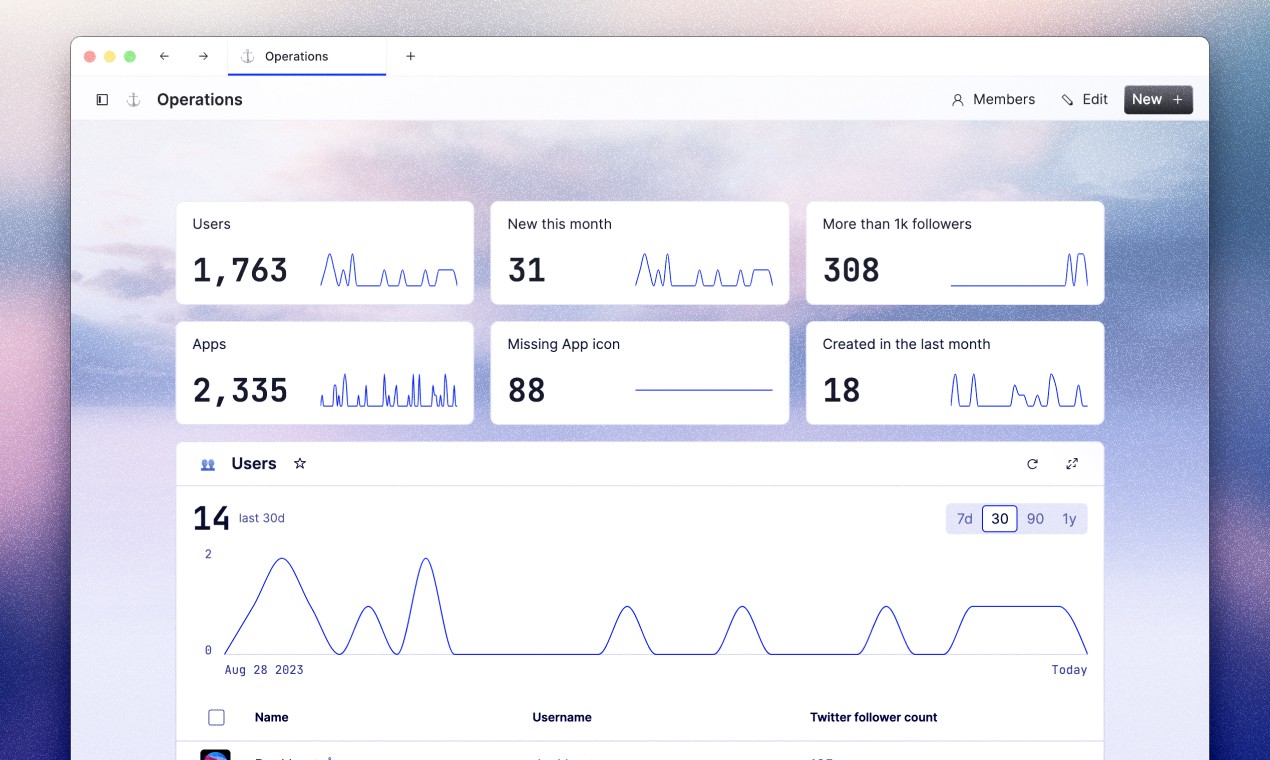The image size is (1270, 760).
Task: Click the Today axis label
Action: tap(1069, 670)
